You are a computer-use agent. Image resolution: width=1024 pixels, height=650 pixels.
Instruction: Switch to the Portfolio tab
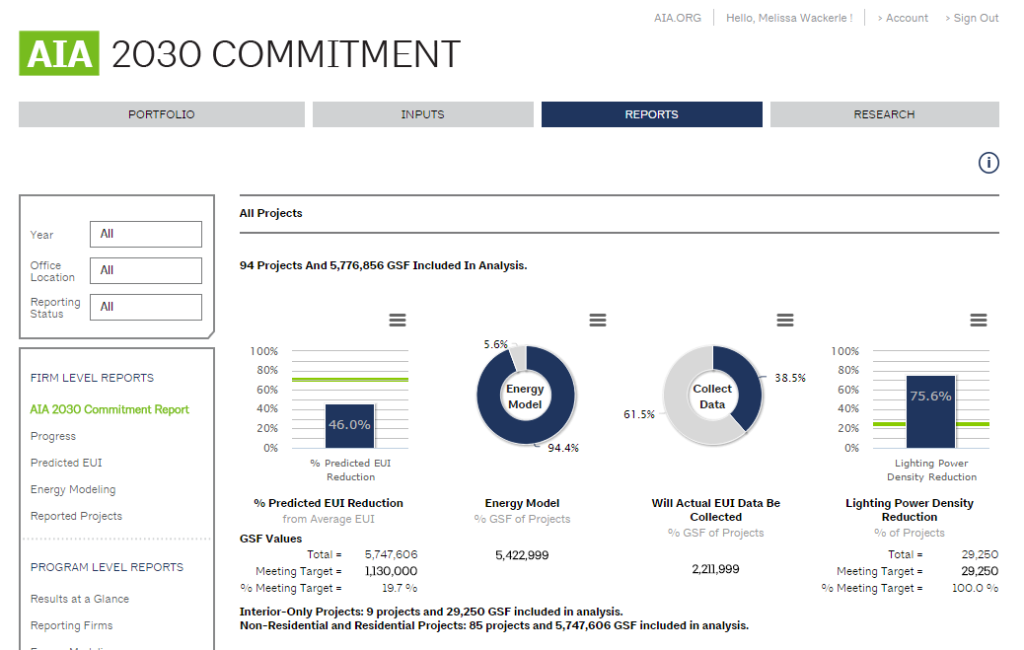coord(161,115)
